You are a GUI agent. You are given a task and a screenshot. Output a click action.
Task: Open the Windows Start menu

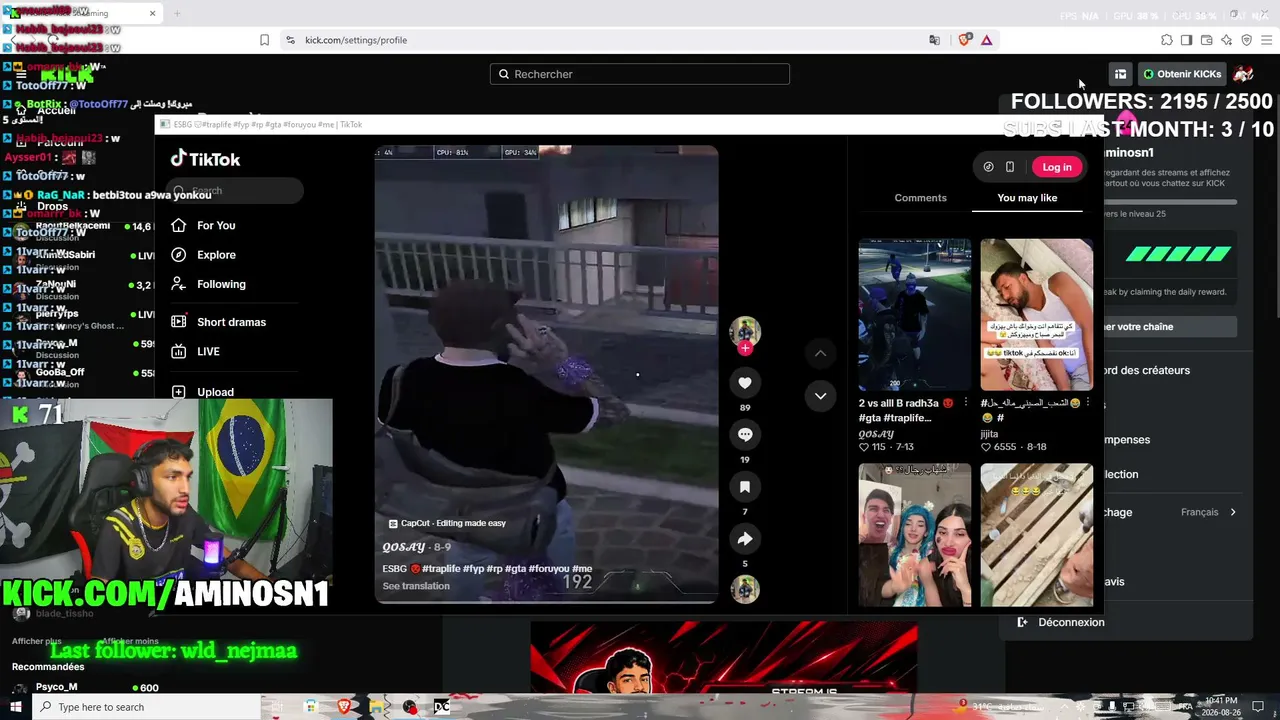[x=16, y=707]
